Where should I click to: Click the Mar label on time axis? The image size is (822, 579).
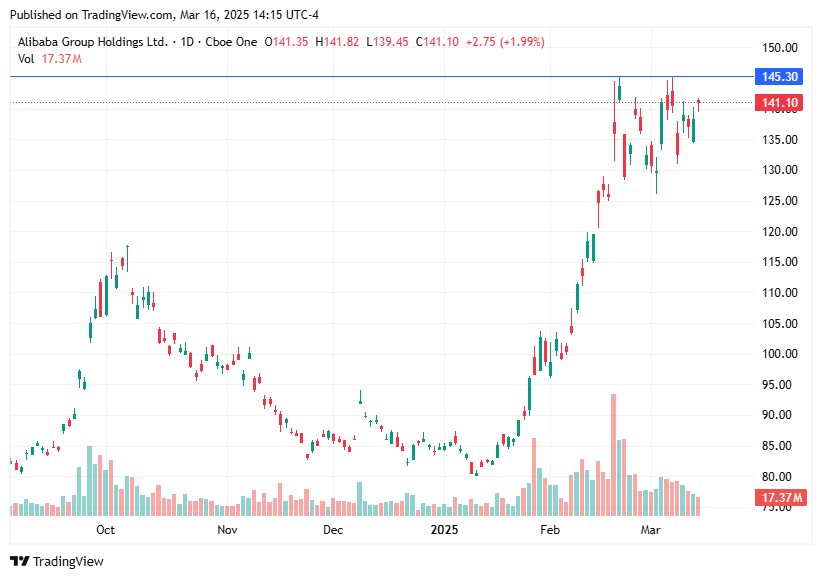click(x=650, y=530)
